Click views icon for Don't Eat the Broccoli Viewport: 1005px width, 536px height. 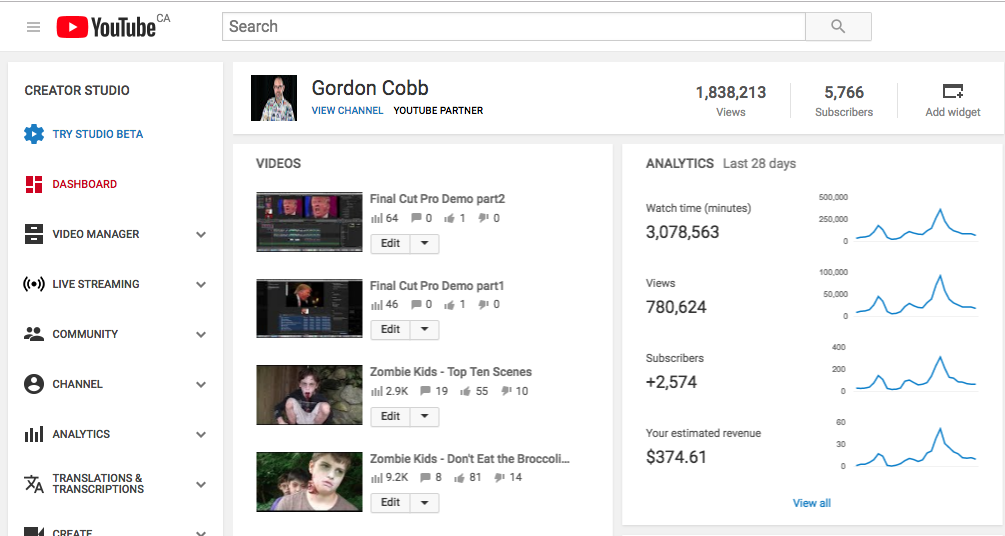click(x=377, y=478)
